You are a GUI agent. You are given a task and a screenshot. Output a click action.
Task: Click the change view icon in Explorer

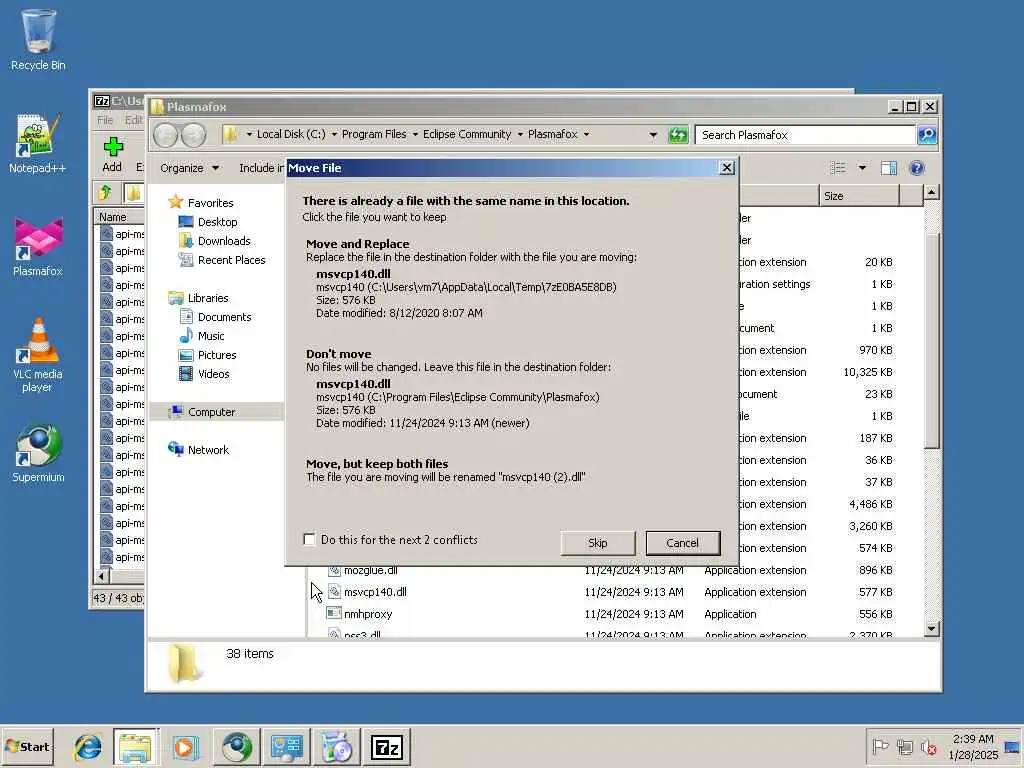tap(838, 168)
